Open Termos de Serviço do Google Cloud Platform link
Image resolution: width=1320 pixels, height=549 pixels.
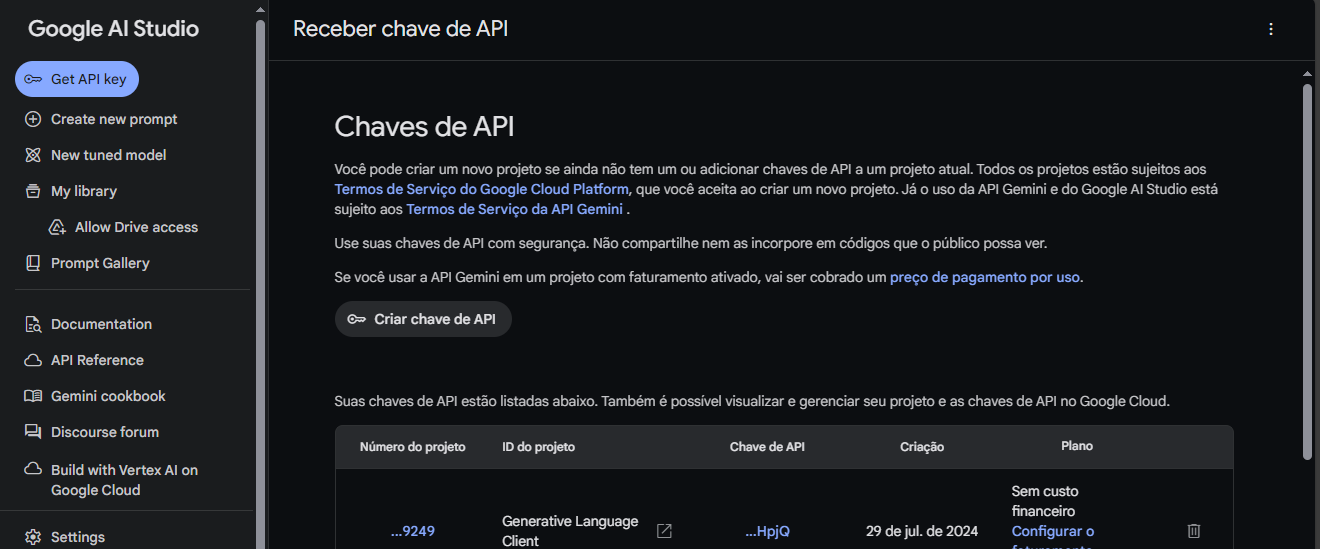(x=482, y=189)
